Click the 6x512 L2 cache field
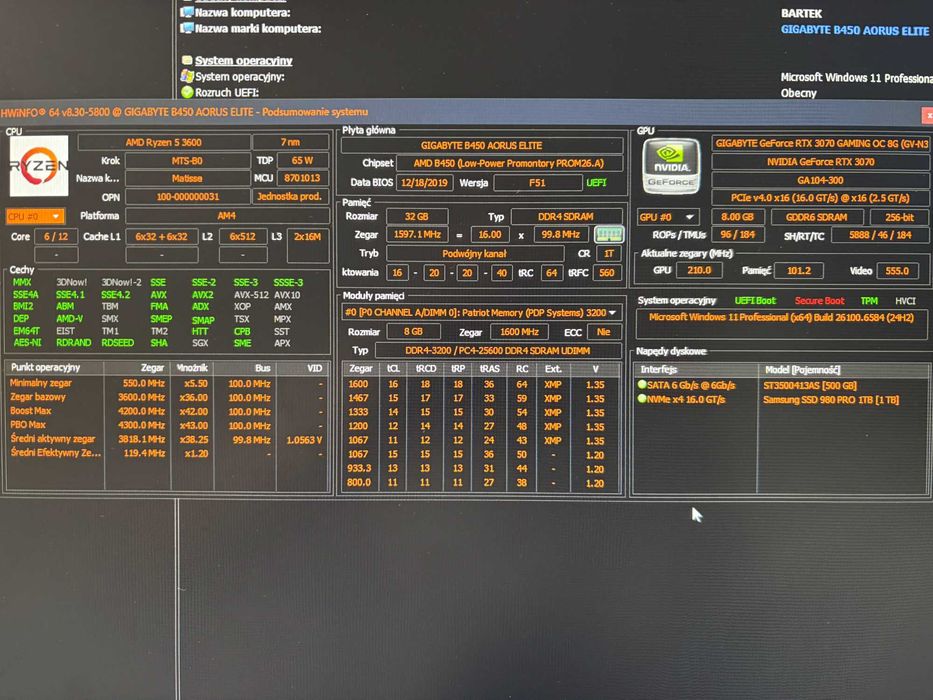Image resolution: width=933 pixels, height=700 pixels. pyautogui.click(x=242, y=236)
